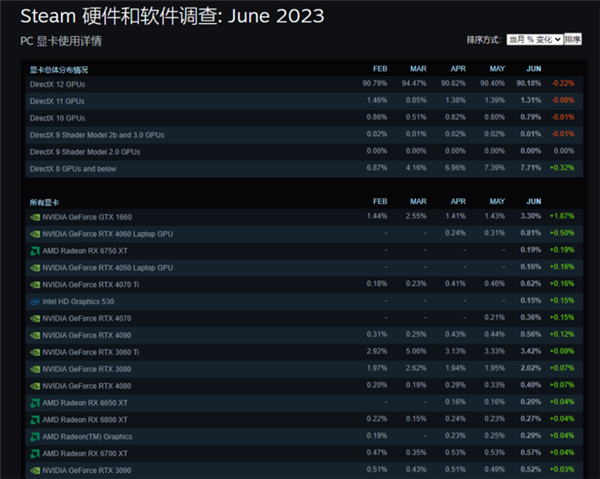The image size is (600, 479).
Task: Click the +0.32% change for DirectX 8 GPUs
Action: coord(562,168)
